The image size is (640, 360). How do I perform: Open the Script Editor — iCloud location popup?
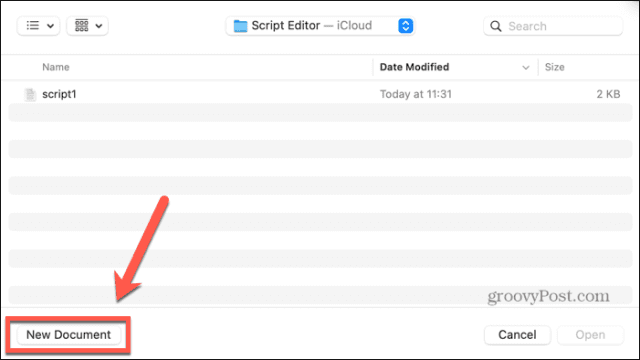tap(320, 26)
